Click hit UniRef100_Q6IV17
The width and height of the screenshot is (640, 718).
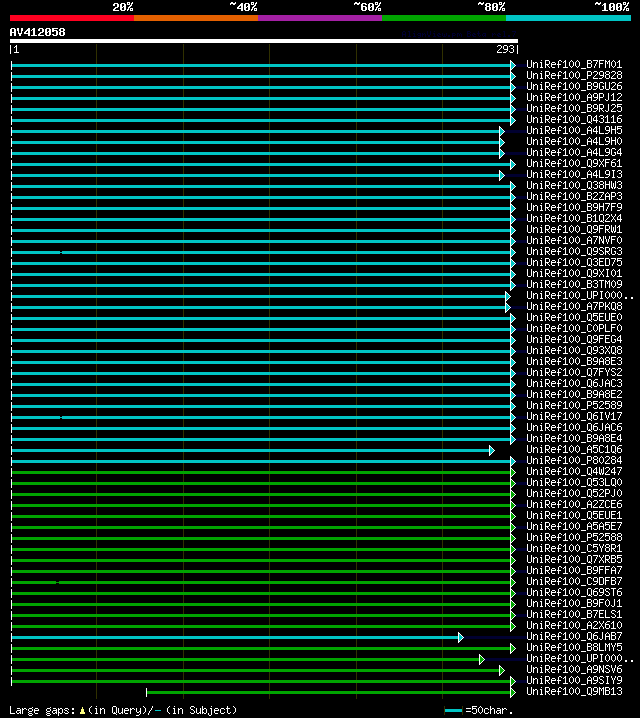click(574, 416)
